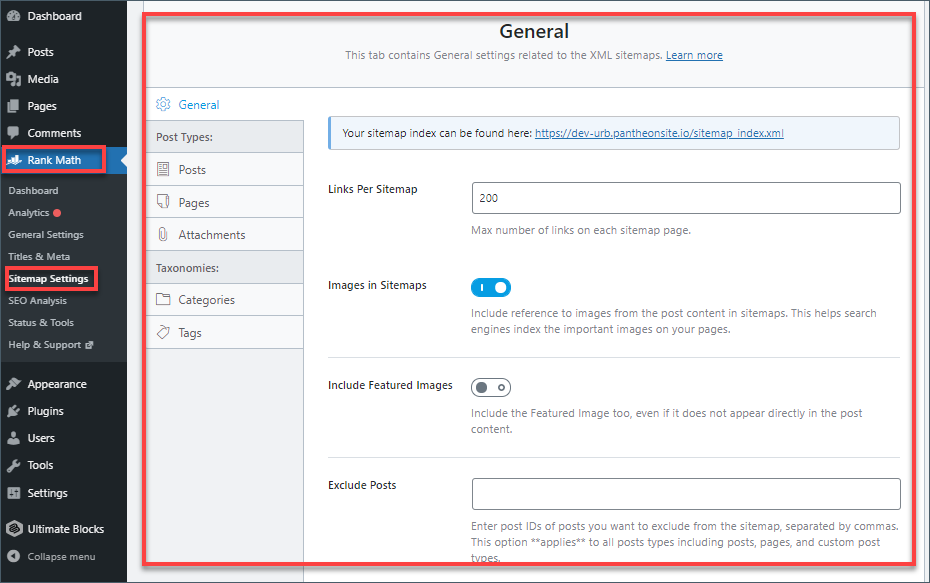Screen dimensions: 930x583
Task: Click the Plugins plug icon
Action: 13,411
